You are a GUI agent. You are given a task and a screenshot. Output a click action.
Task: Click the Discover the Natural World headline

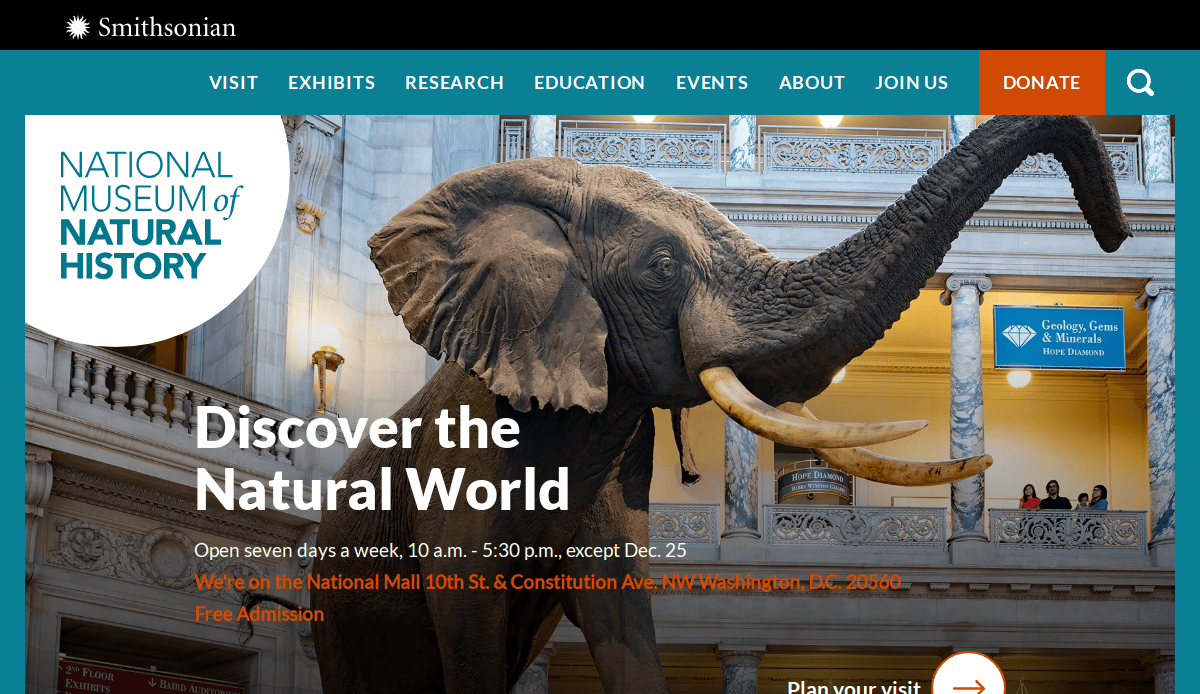coord(381,460)
